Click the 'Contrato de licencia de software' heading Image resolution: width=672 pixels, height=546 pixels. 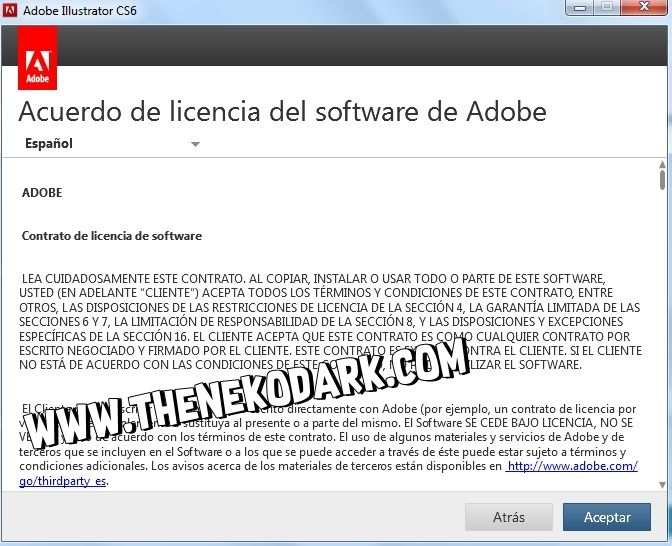click(112, 236)
